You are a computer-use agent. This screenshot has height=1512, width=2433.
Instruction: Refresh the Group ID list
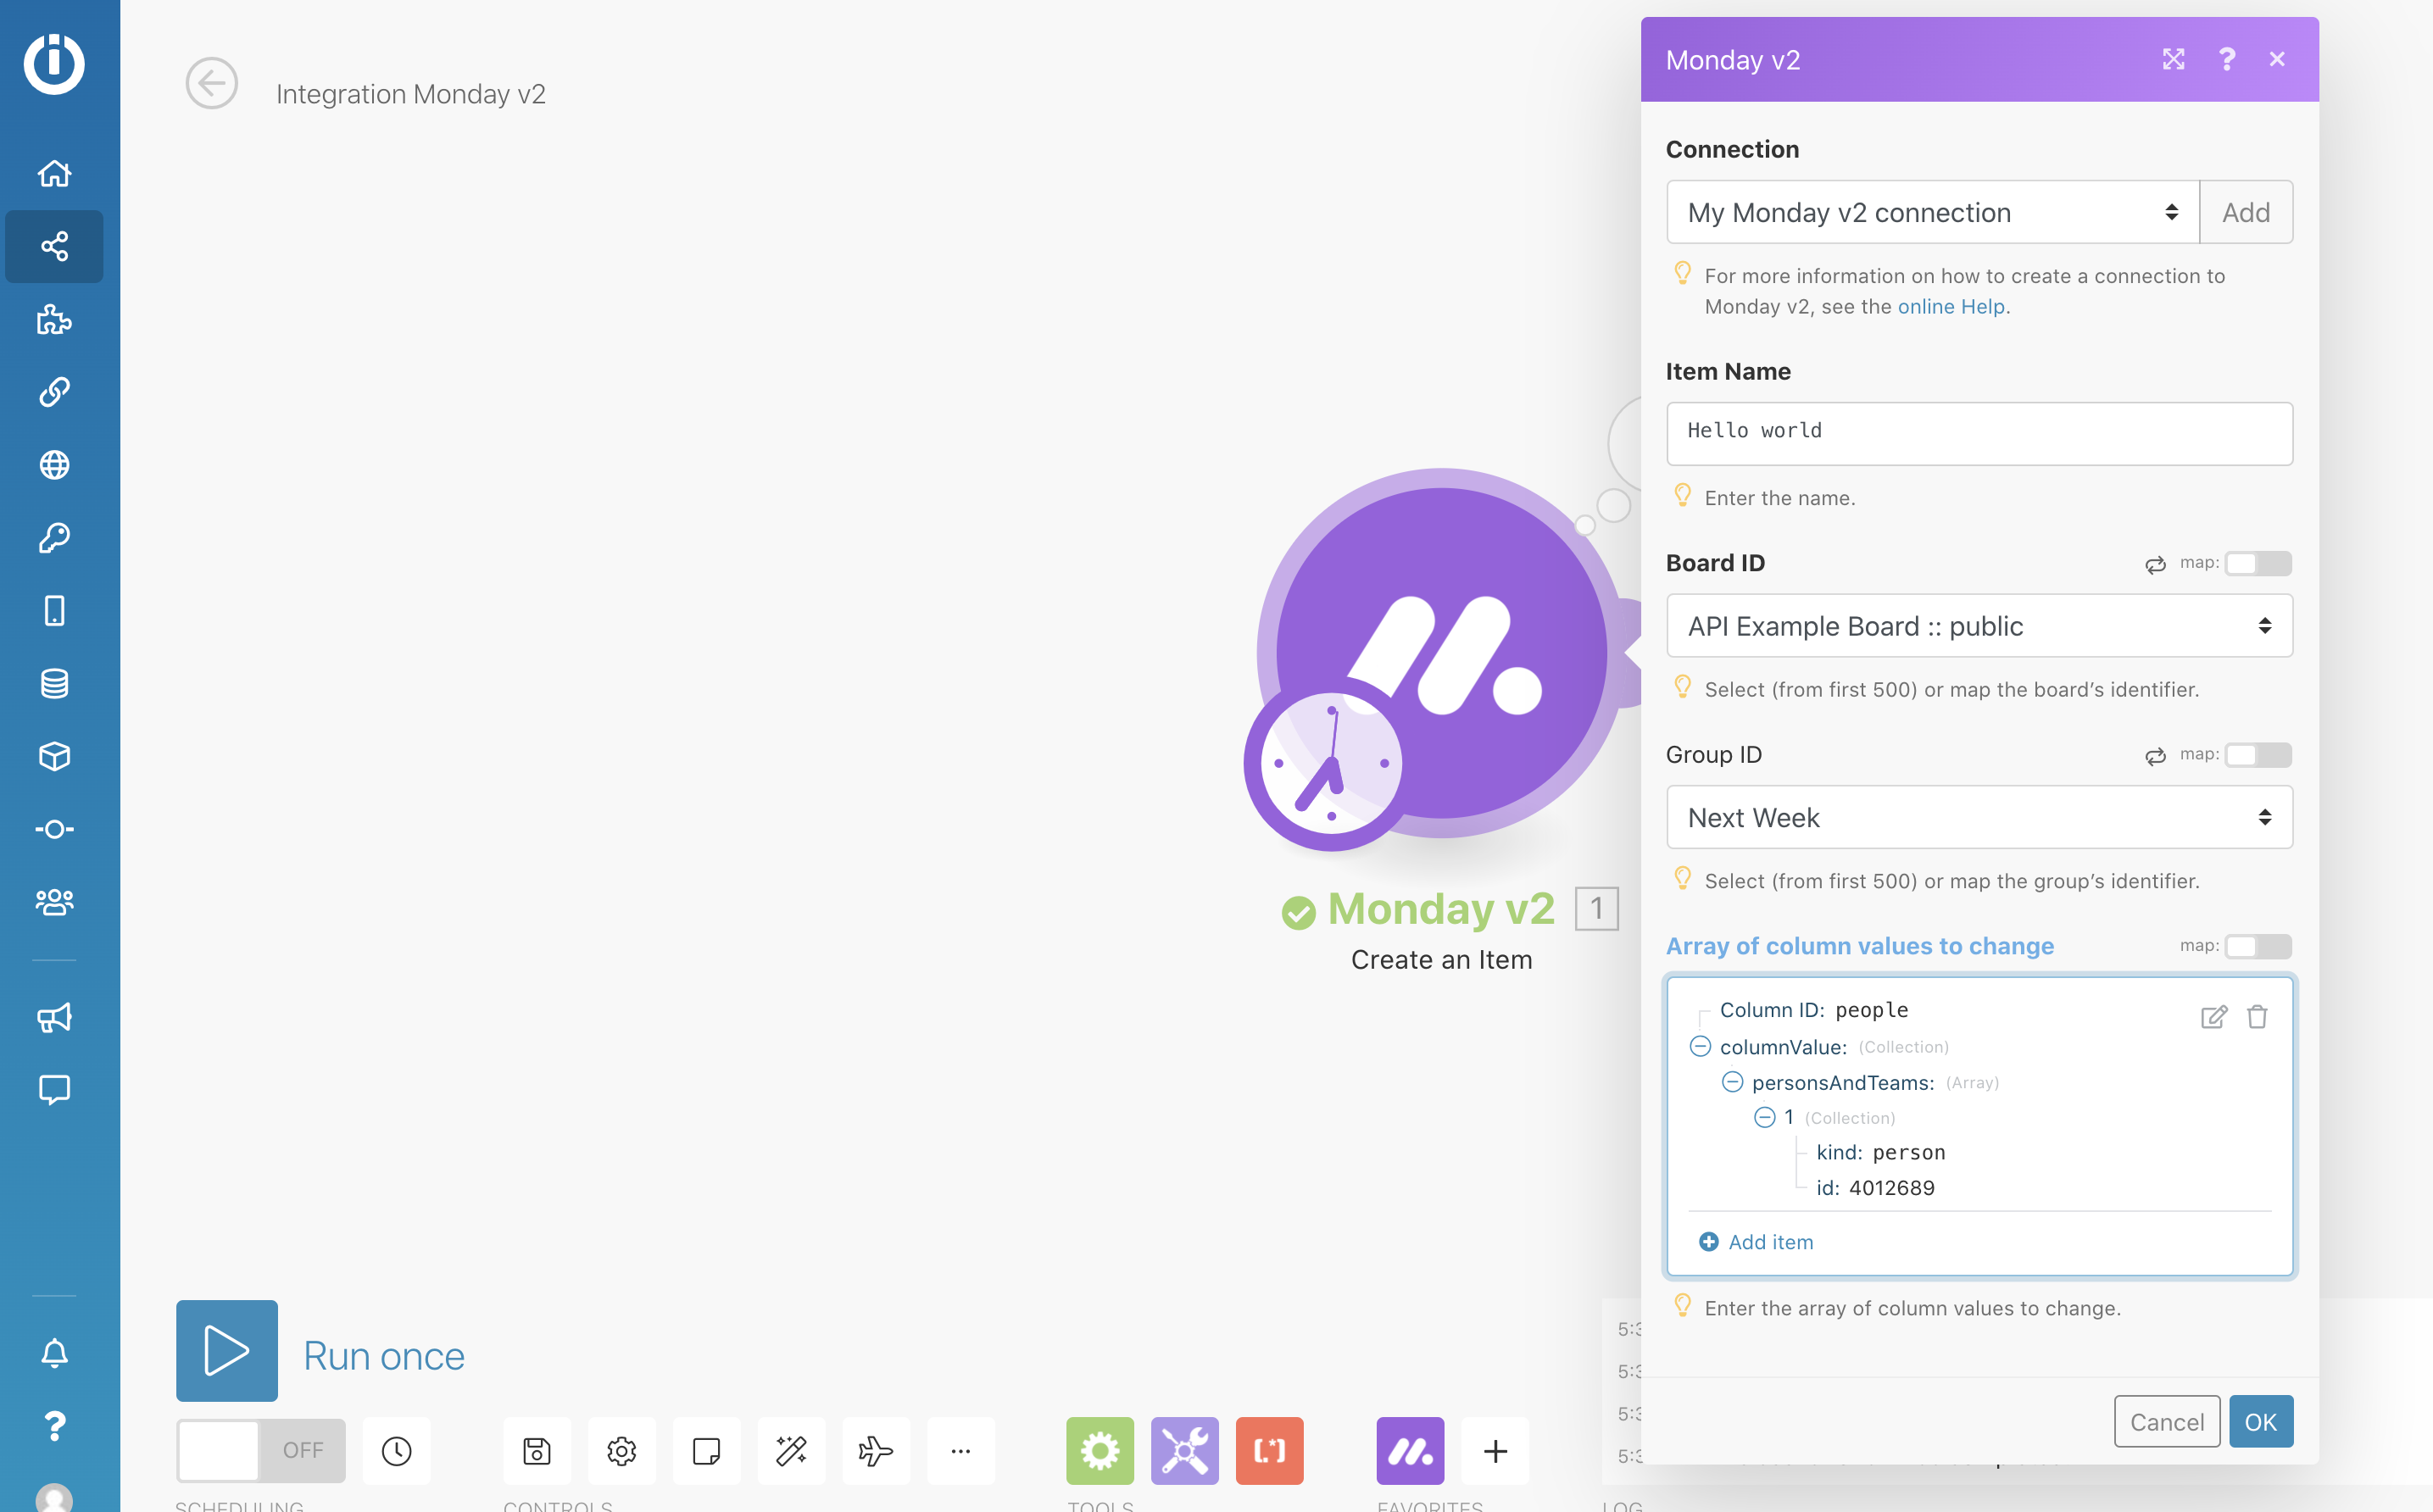[x=2155, y=757]
